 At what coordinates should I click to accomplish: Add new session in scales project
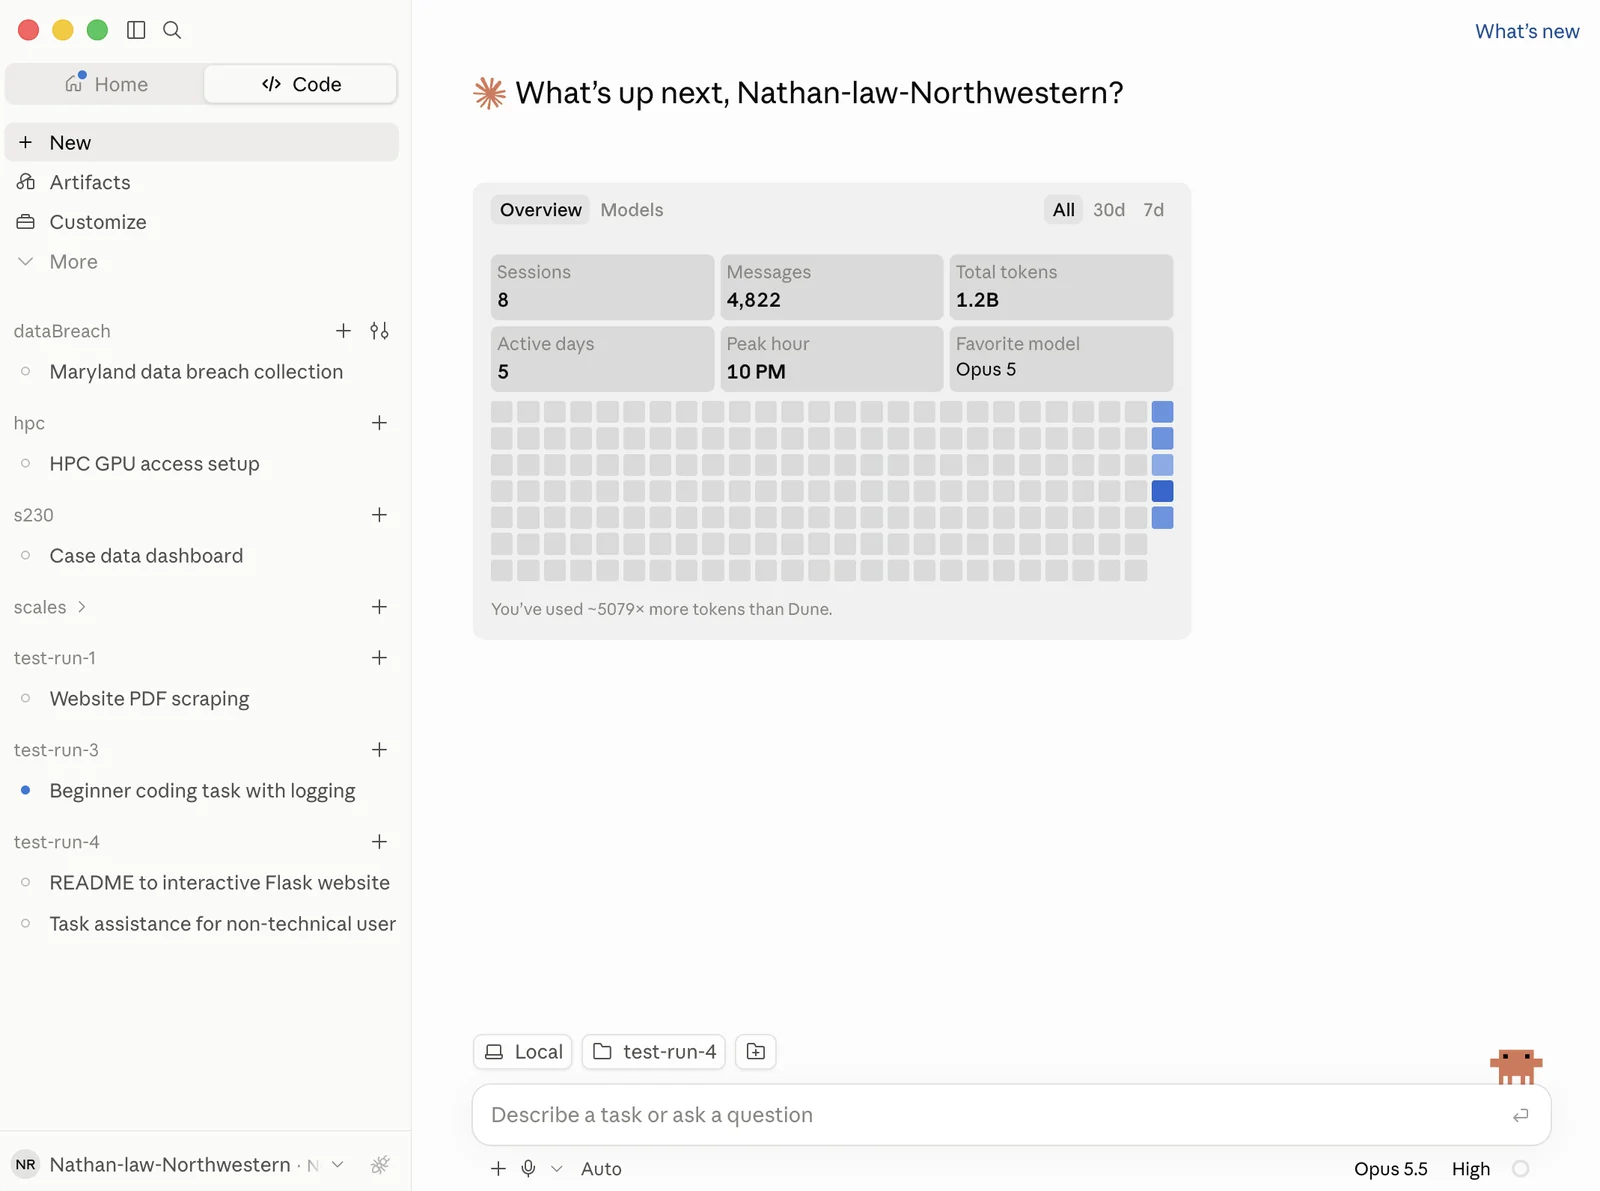(x=379, y=607)
